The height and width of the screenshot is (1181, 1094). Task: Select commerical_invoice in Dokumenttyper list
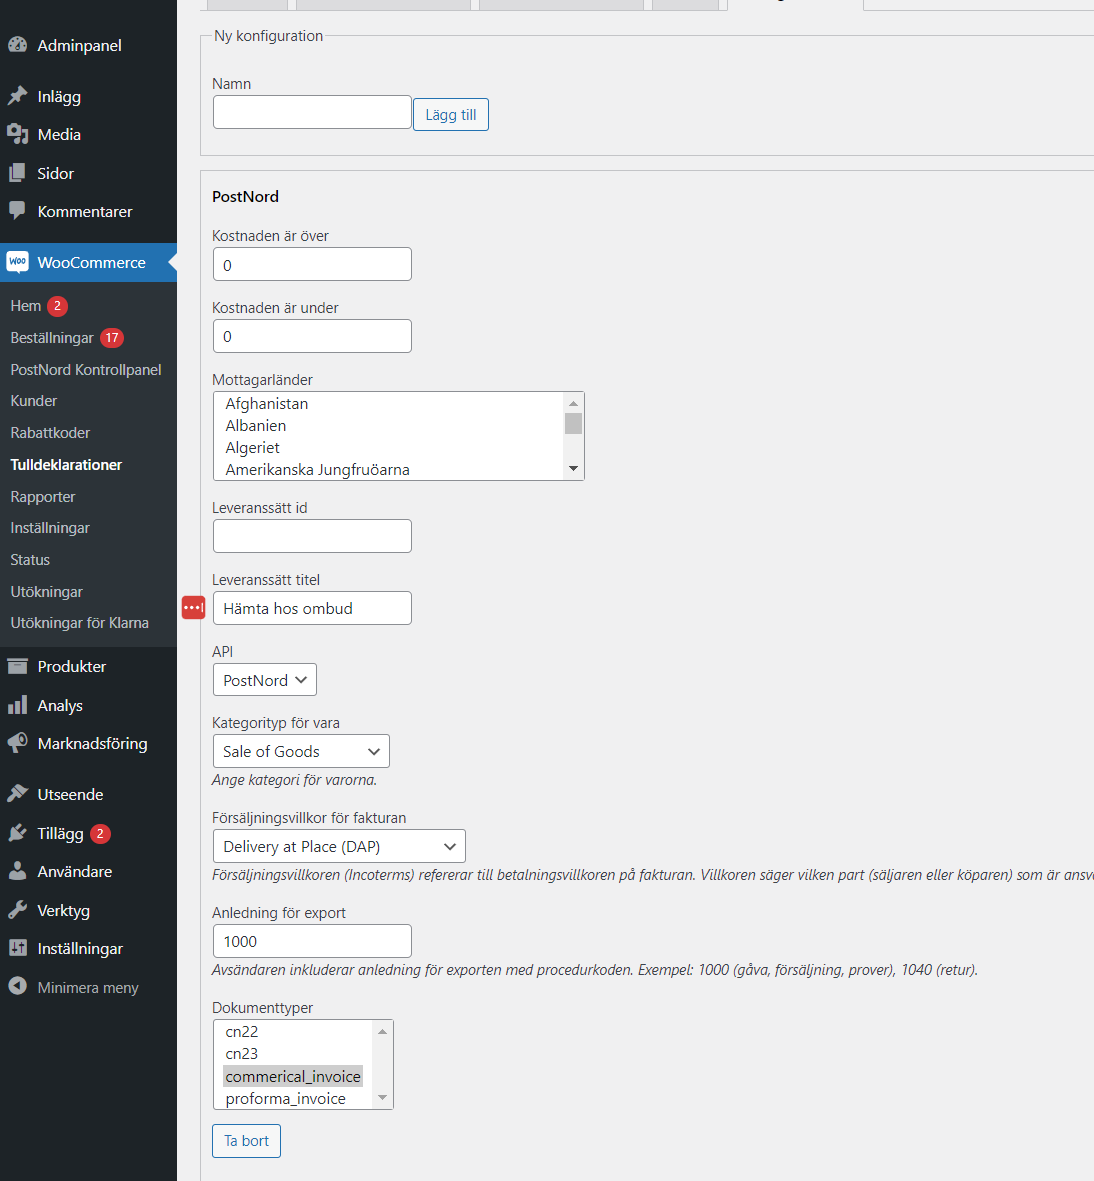293,1076
